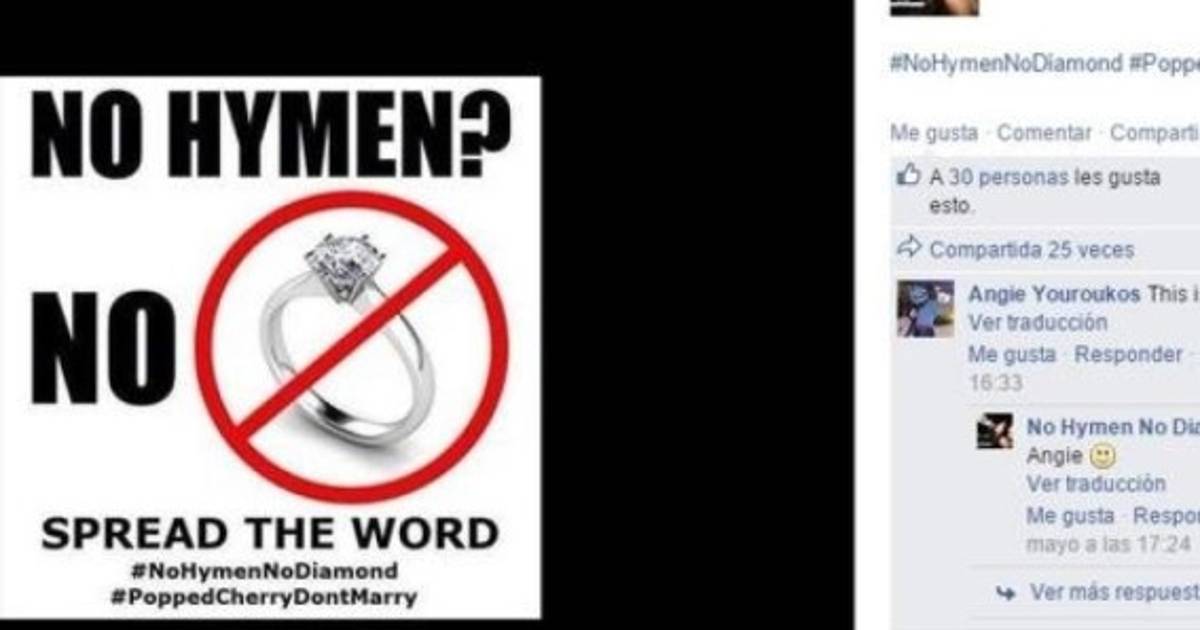Like Angie Youroukos's comment via Me gusta
Viewport: 1200px width, 630px height.
1012,354
